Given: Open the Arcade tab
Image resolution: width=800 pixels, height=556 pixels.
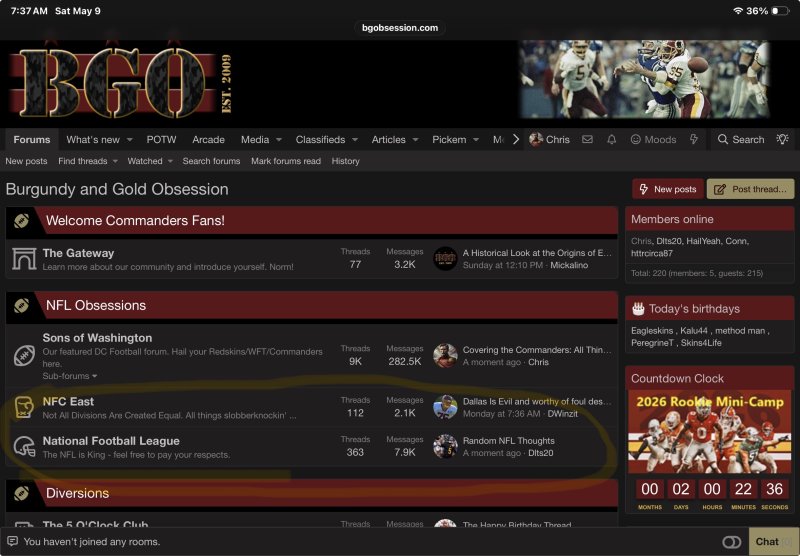Looking at the screenshot, I should [x=208, y=140].
